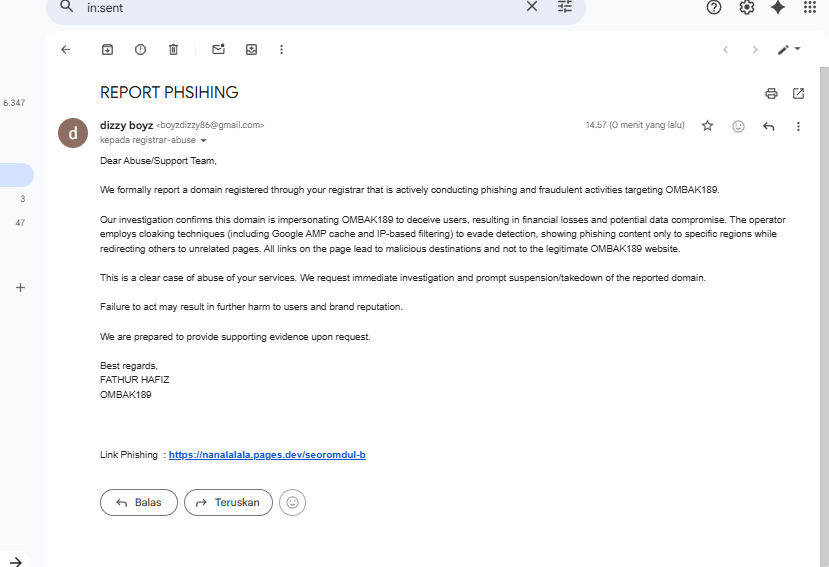Delete the email with trash icon
The width and height of the screenshot is (829, 567).
tap(173, 49)
